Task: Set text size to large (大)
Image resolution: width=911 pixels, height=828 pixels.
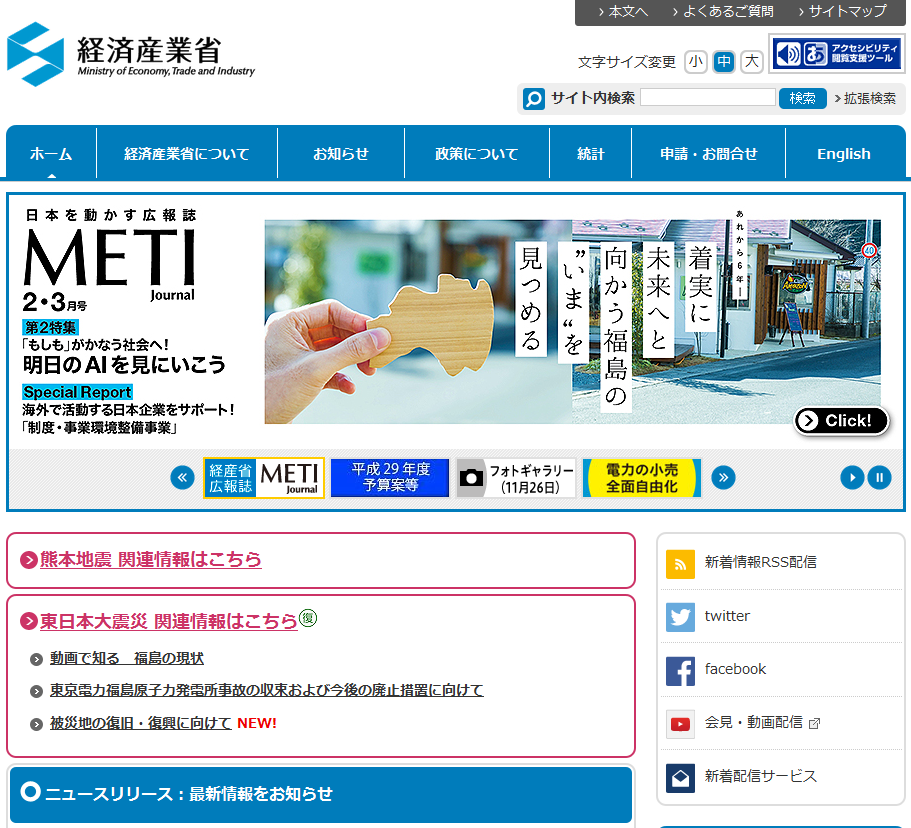Action: click(751, 62)
